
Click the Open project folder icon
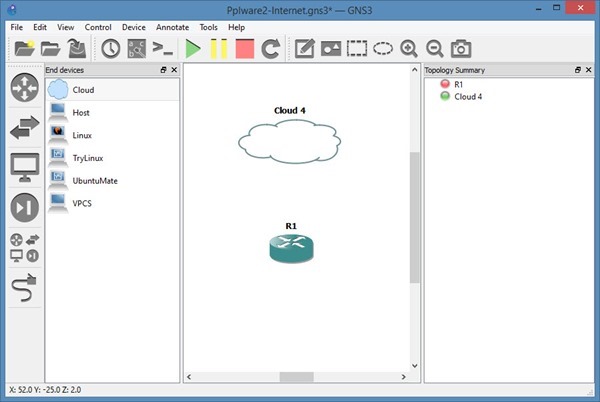pos(51,49)
